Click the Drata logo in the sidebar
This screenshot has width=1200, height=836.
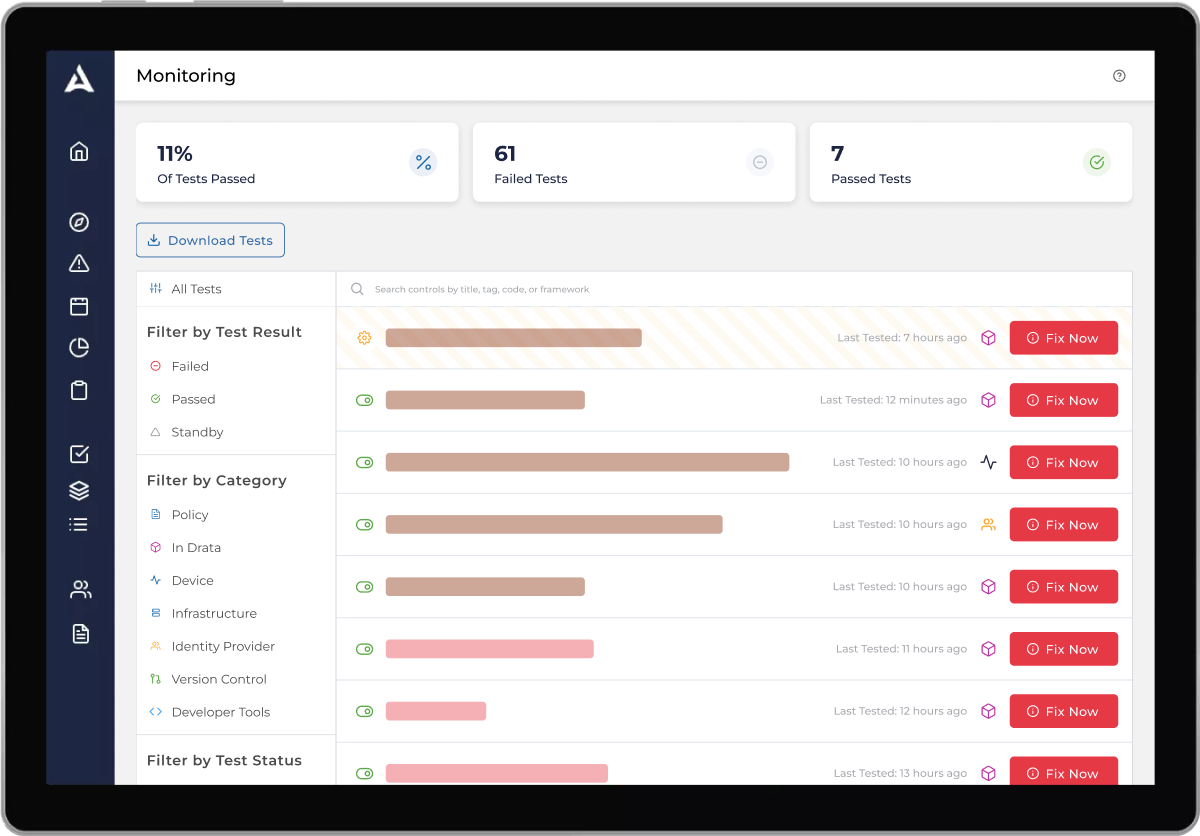[79, 78]
